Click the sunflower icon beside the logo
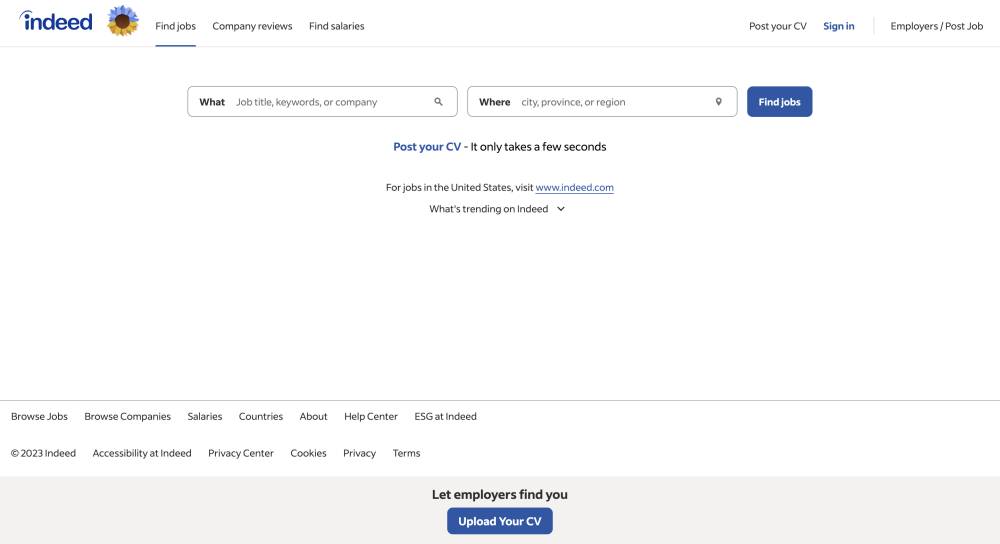This screenshot has width=1000, height=544. click(x=123, y=21)
